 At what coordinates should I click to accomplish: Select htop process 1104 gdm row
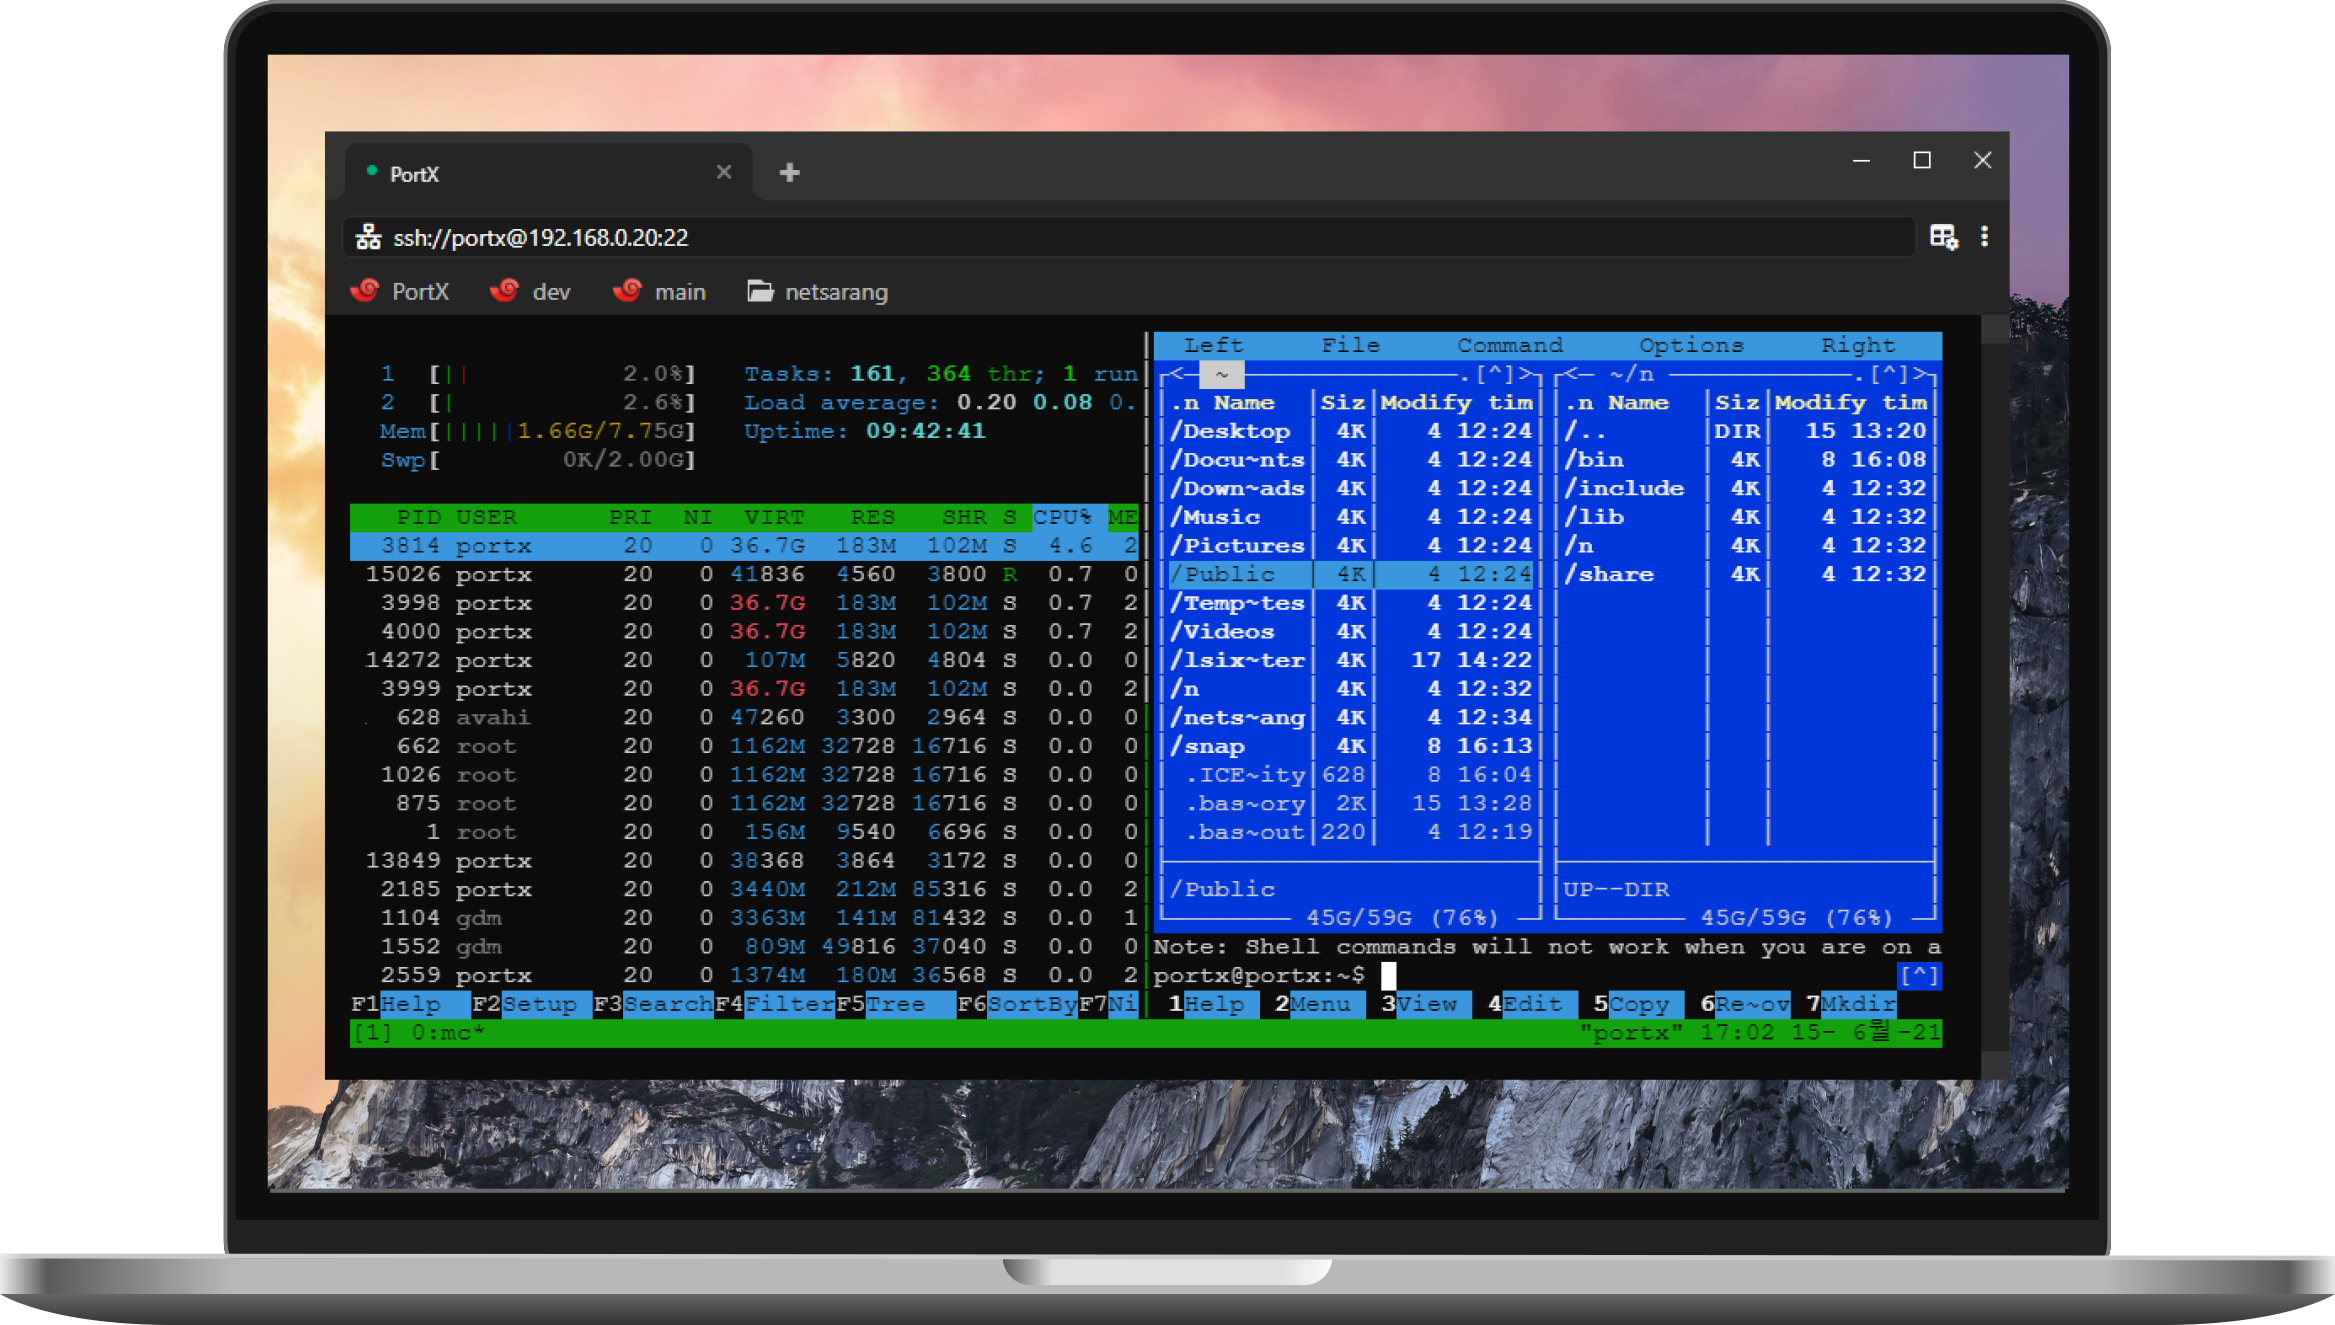coord(744,918)
